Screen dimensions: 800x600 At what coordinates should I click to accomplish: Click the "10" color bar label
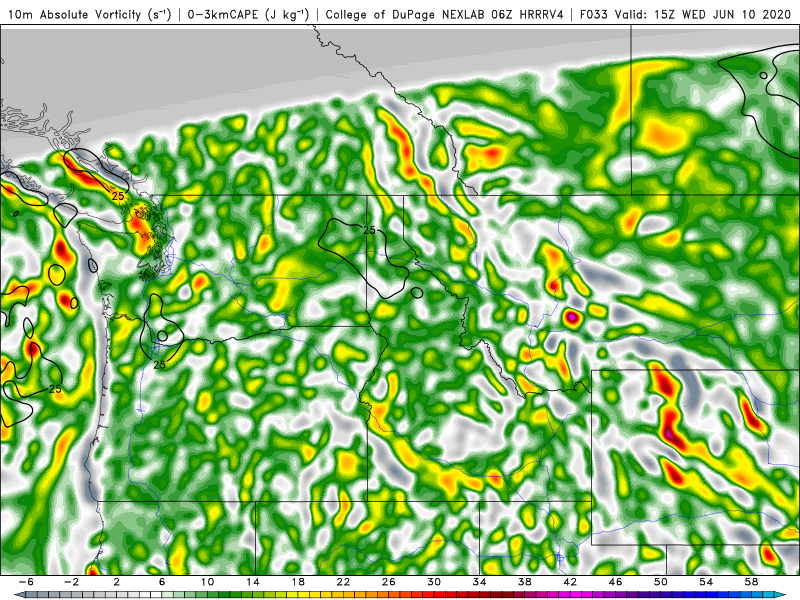pos(207,582)
